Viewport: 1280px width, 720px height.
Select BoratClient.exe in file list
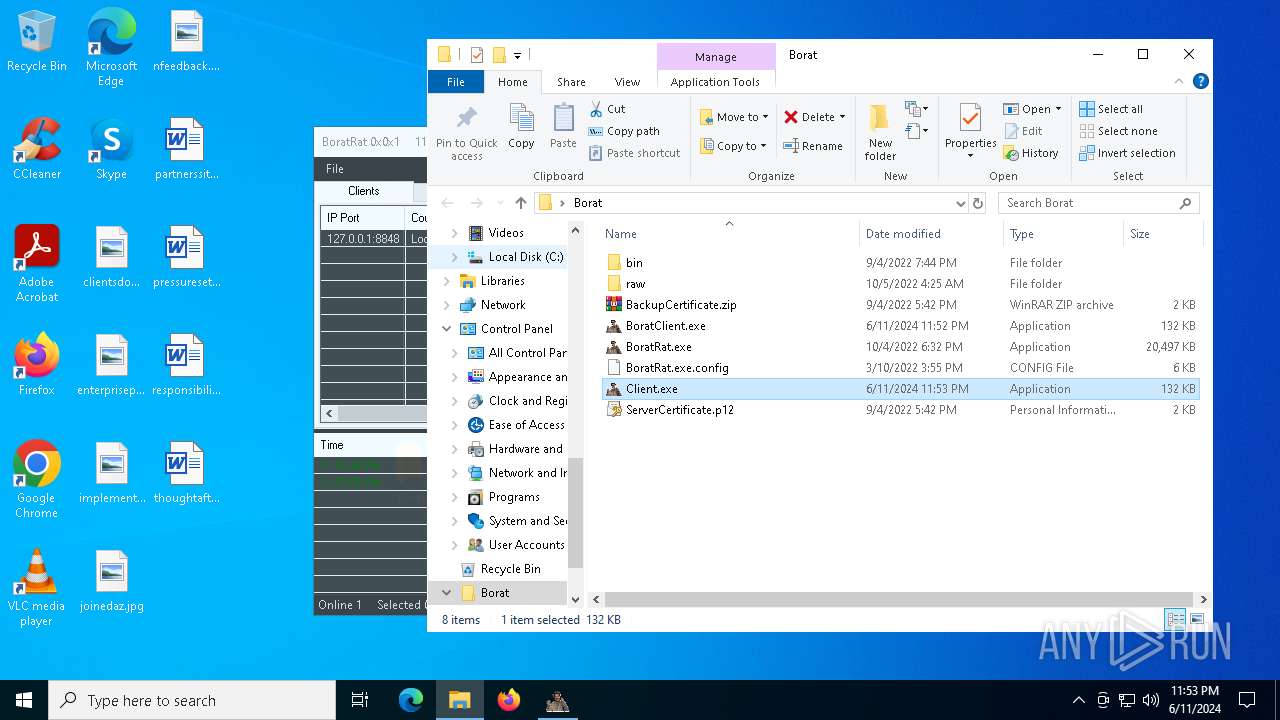(665, 326)
